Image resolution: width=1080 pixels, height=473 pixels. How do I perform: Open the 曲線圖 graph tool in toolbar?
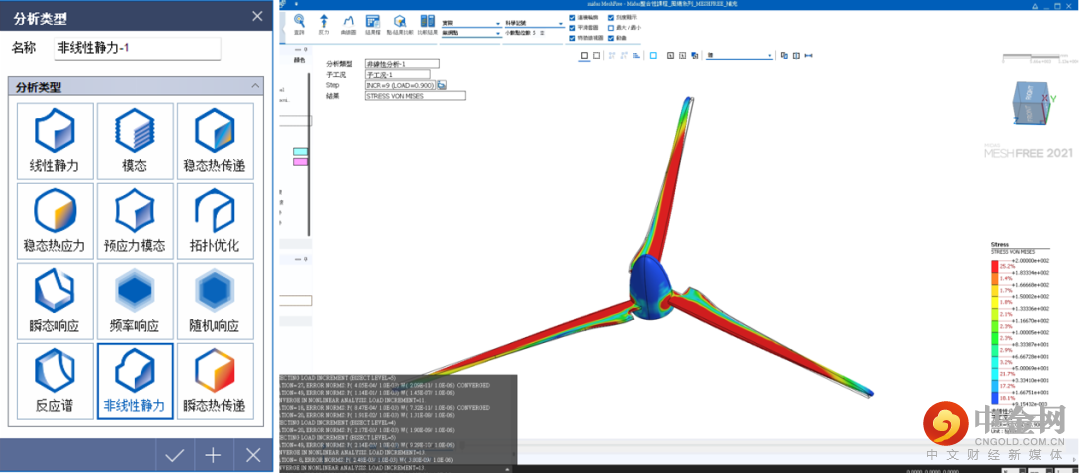[x=349, y=25]
